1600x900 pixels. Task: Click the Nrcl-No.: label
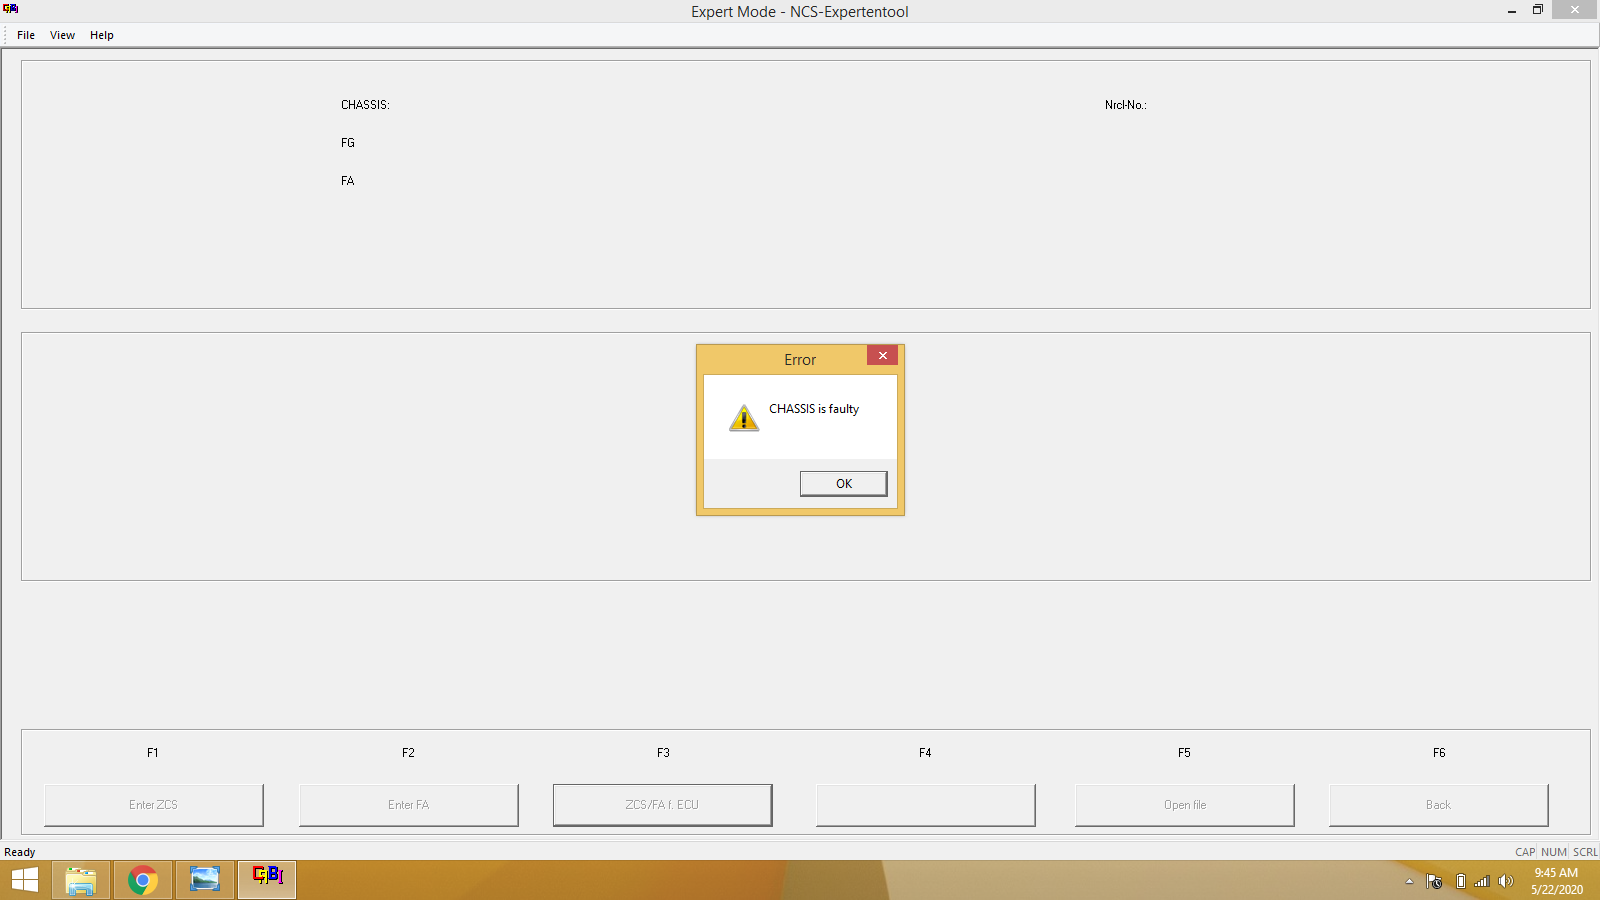pos(1126,105)
